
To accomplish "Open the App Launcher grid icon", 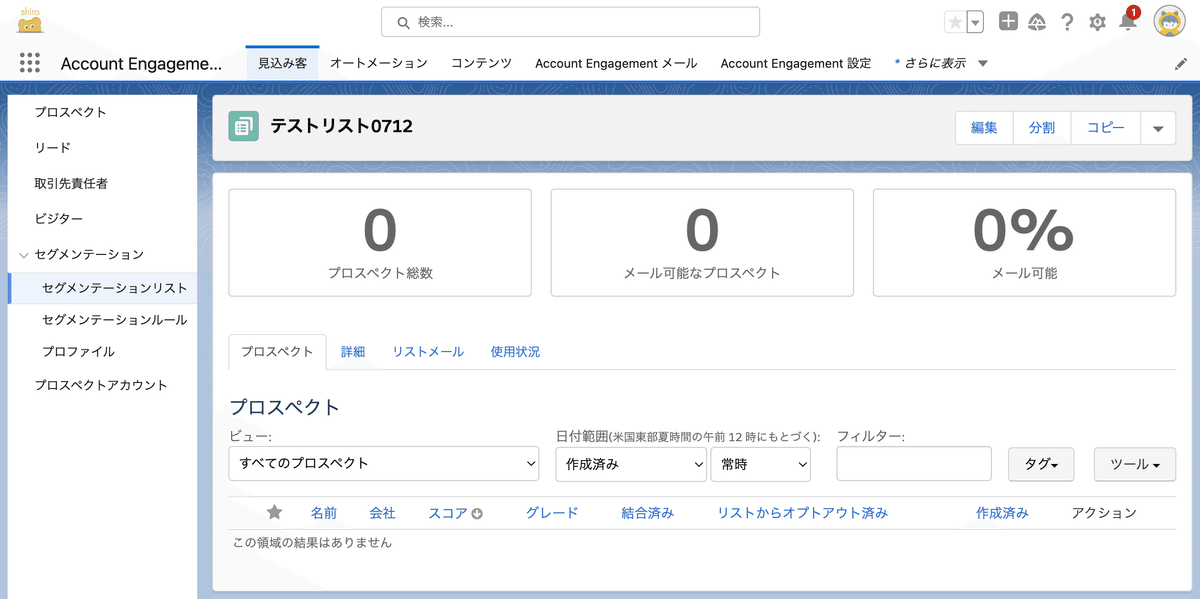I will (29, 63).
